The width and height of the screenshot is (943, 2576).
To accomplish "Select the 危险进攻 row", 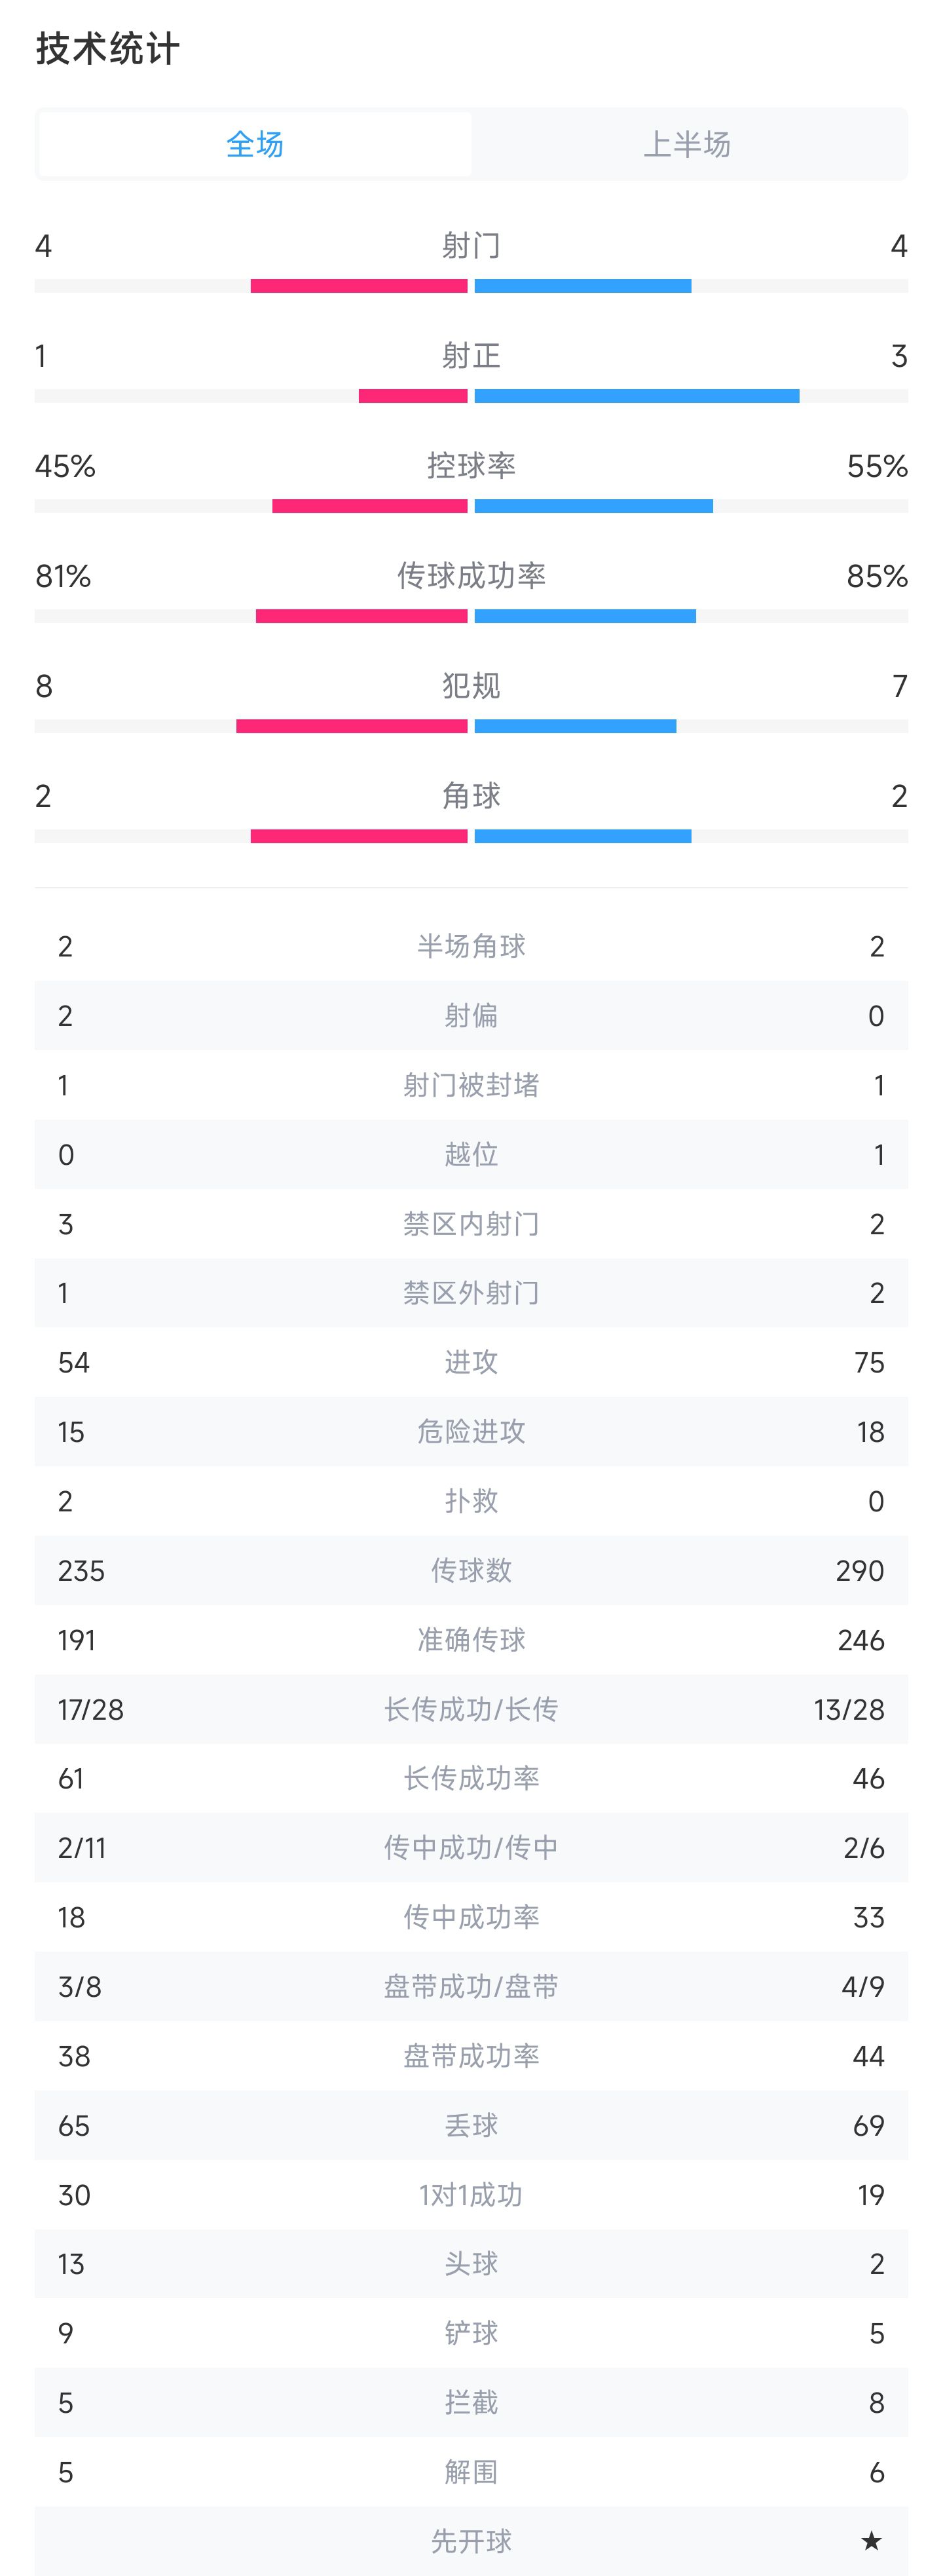I will click(471, 1431).
